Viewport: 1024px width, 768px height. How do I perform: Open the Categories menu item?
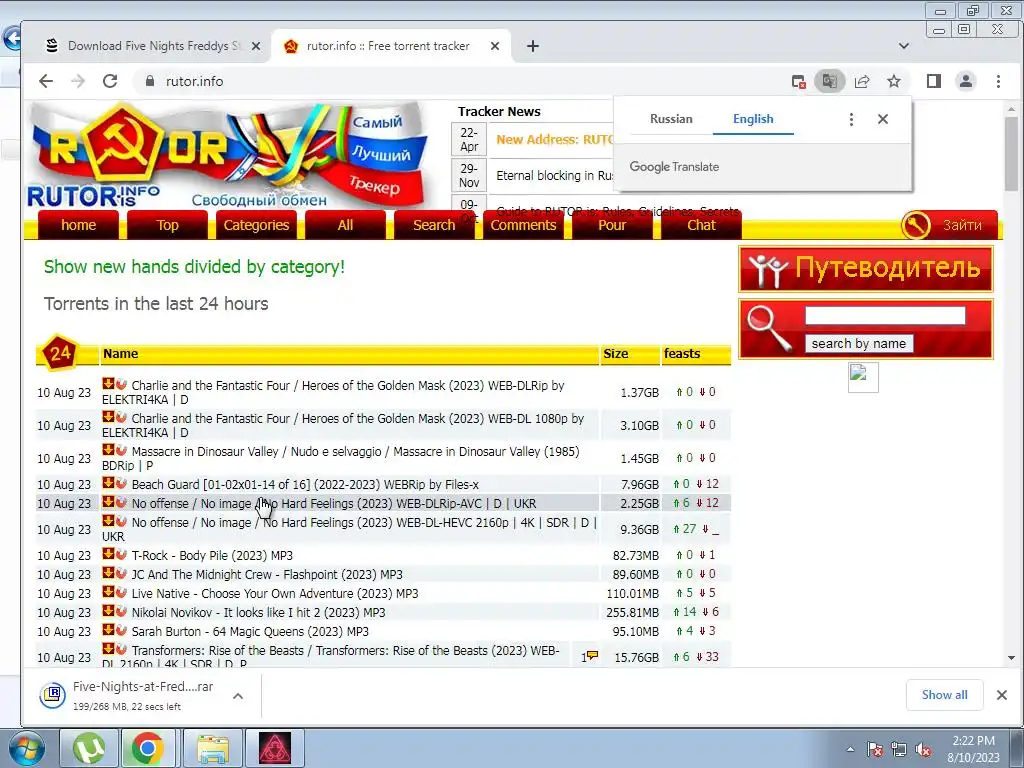pos(256,225)
